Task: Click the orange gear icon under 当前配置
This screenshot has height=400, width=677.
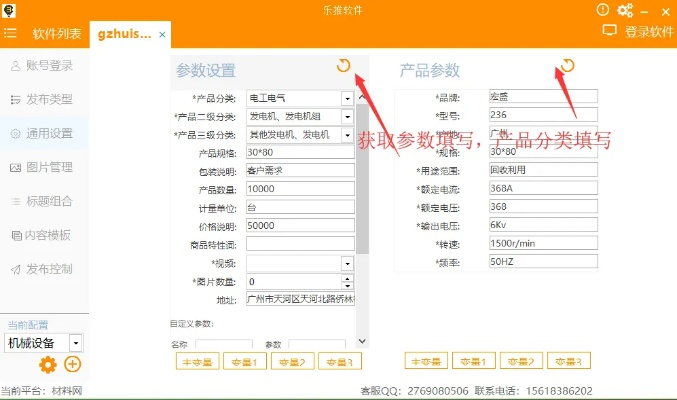Action: [x=46, y=365]
